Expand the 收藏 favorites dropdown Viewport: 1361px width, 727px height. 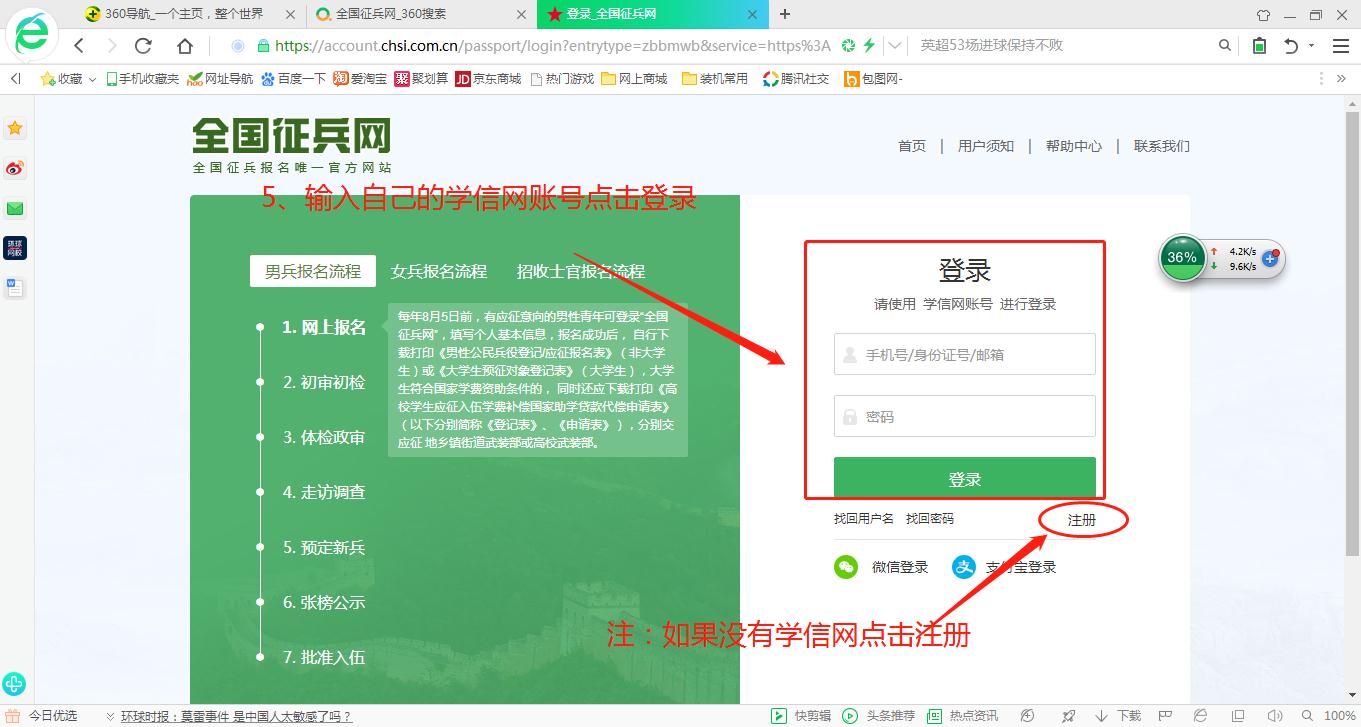(92, 79)
